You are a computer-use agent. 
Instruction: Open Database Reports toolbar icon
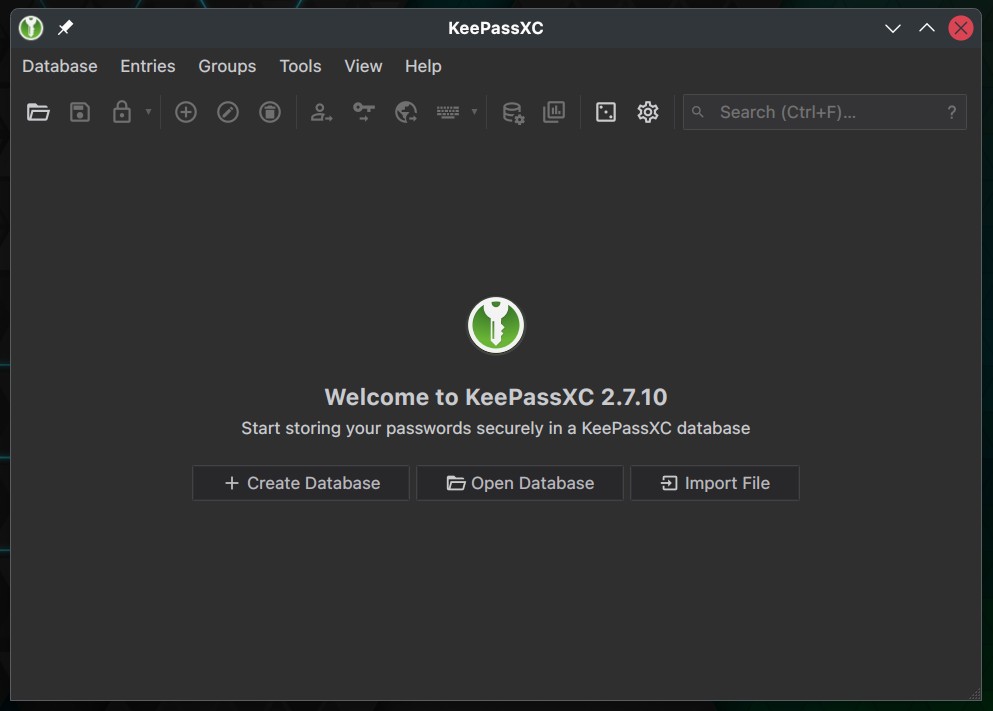click(554, 112)
